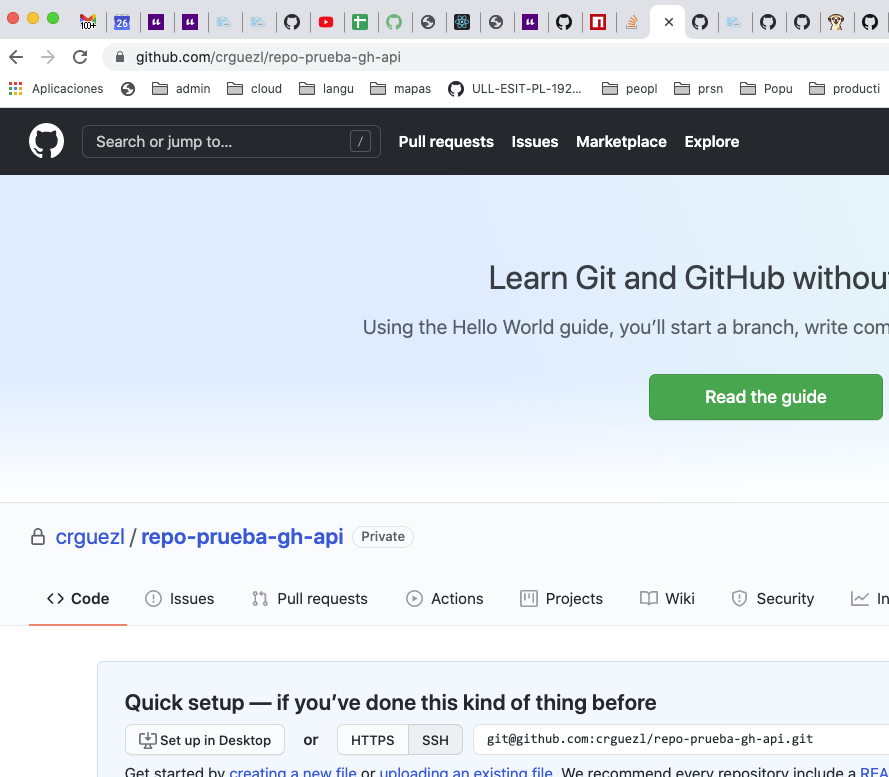
Task: Open the mapas bookmarks folder
Action: (x=400, y=88)
